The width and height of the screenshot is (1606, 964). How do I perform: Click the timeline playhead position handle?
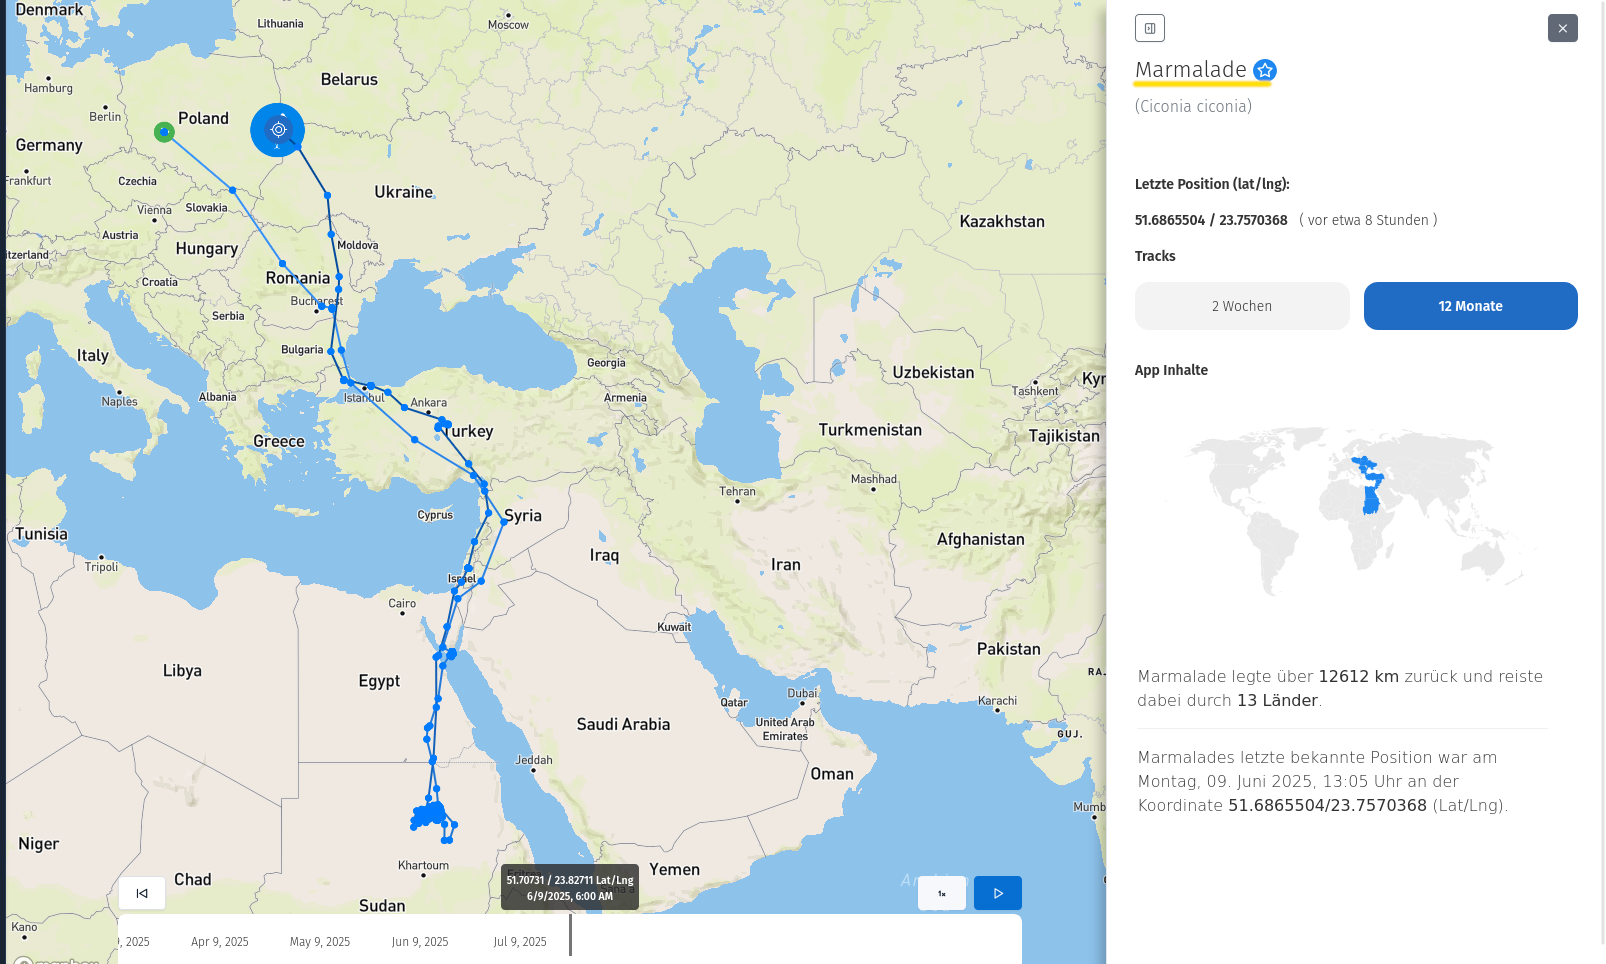click(x=570, y=935)
